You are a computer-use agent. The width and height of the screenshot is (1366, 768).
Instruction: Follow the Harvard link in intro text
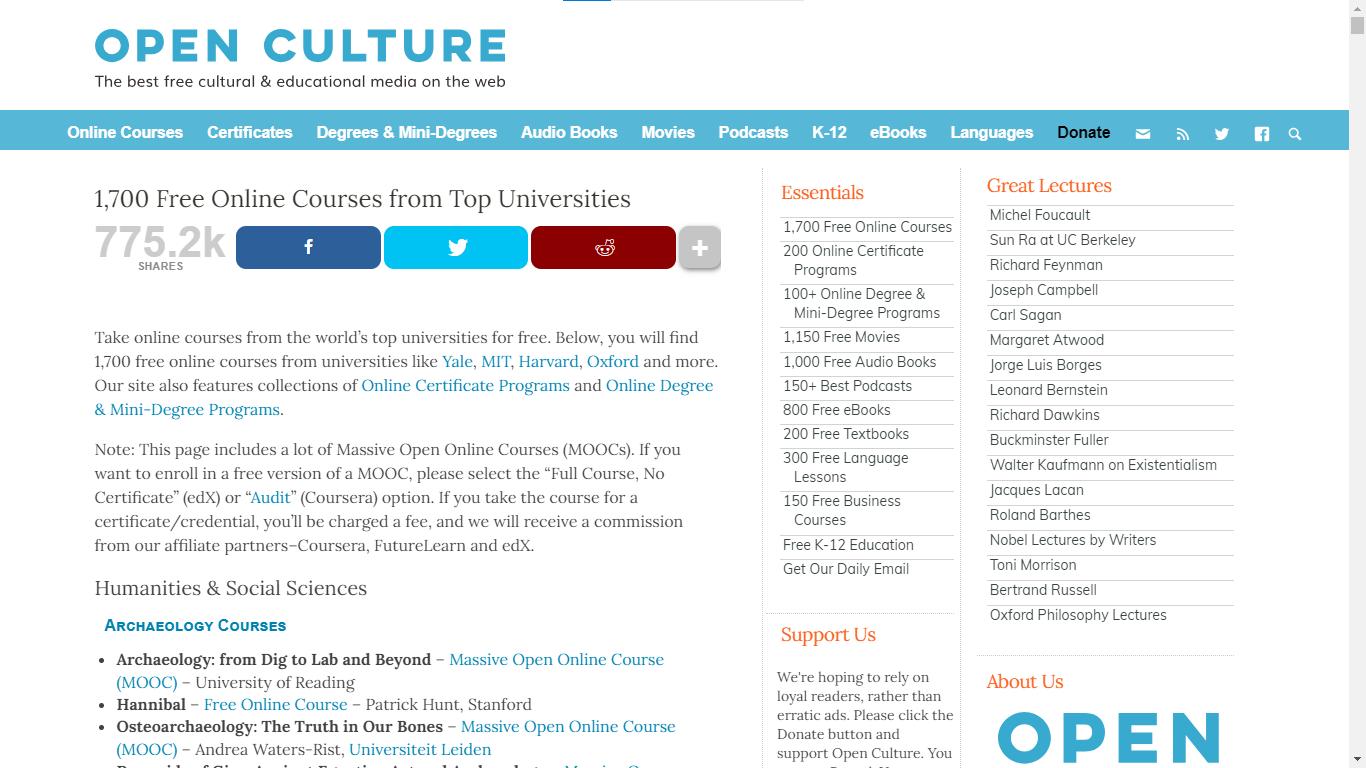[x=549, y=361]
